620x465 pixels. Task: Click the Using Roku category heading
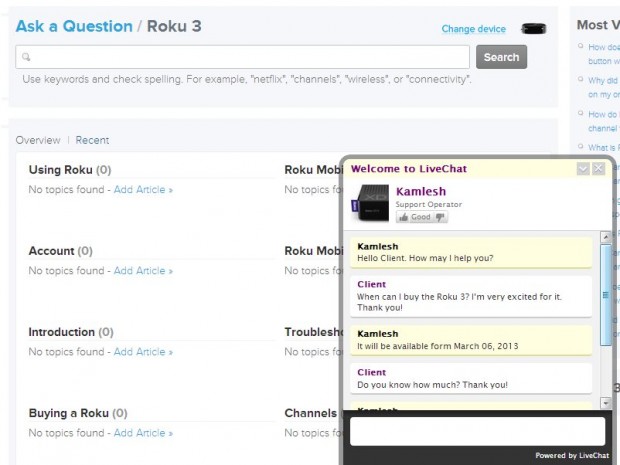[x=60, y=170]
